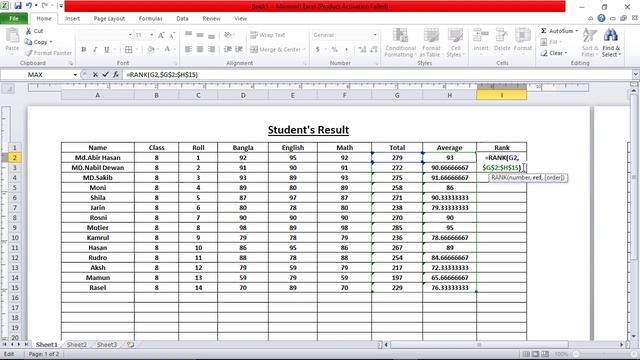Toggle Center horizontal alignment

click(x=200, y=49)
